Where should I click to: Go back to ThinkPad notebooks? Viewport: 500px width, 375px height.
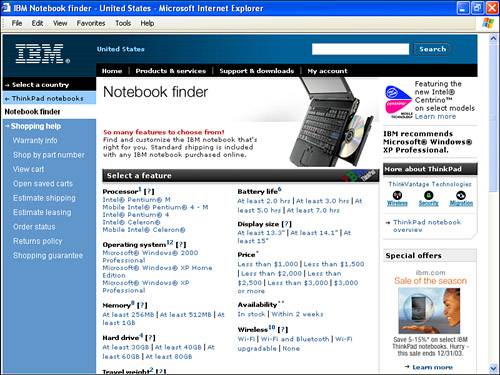click(47, 98)
